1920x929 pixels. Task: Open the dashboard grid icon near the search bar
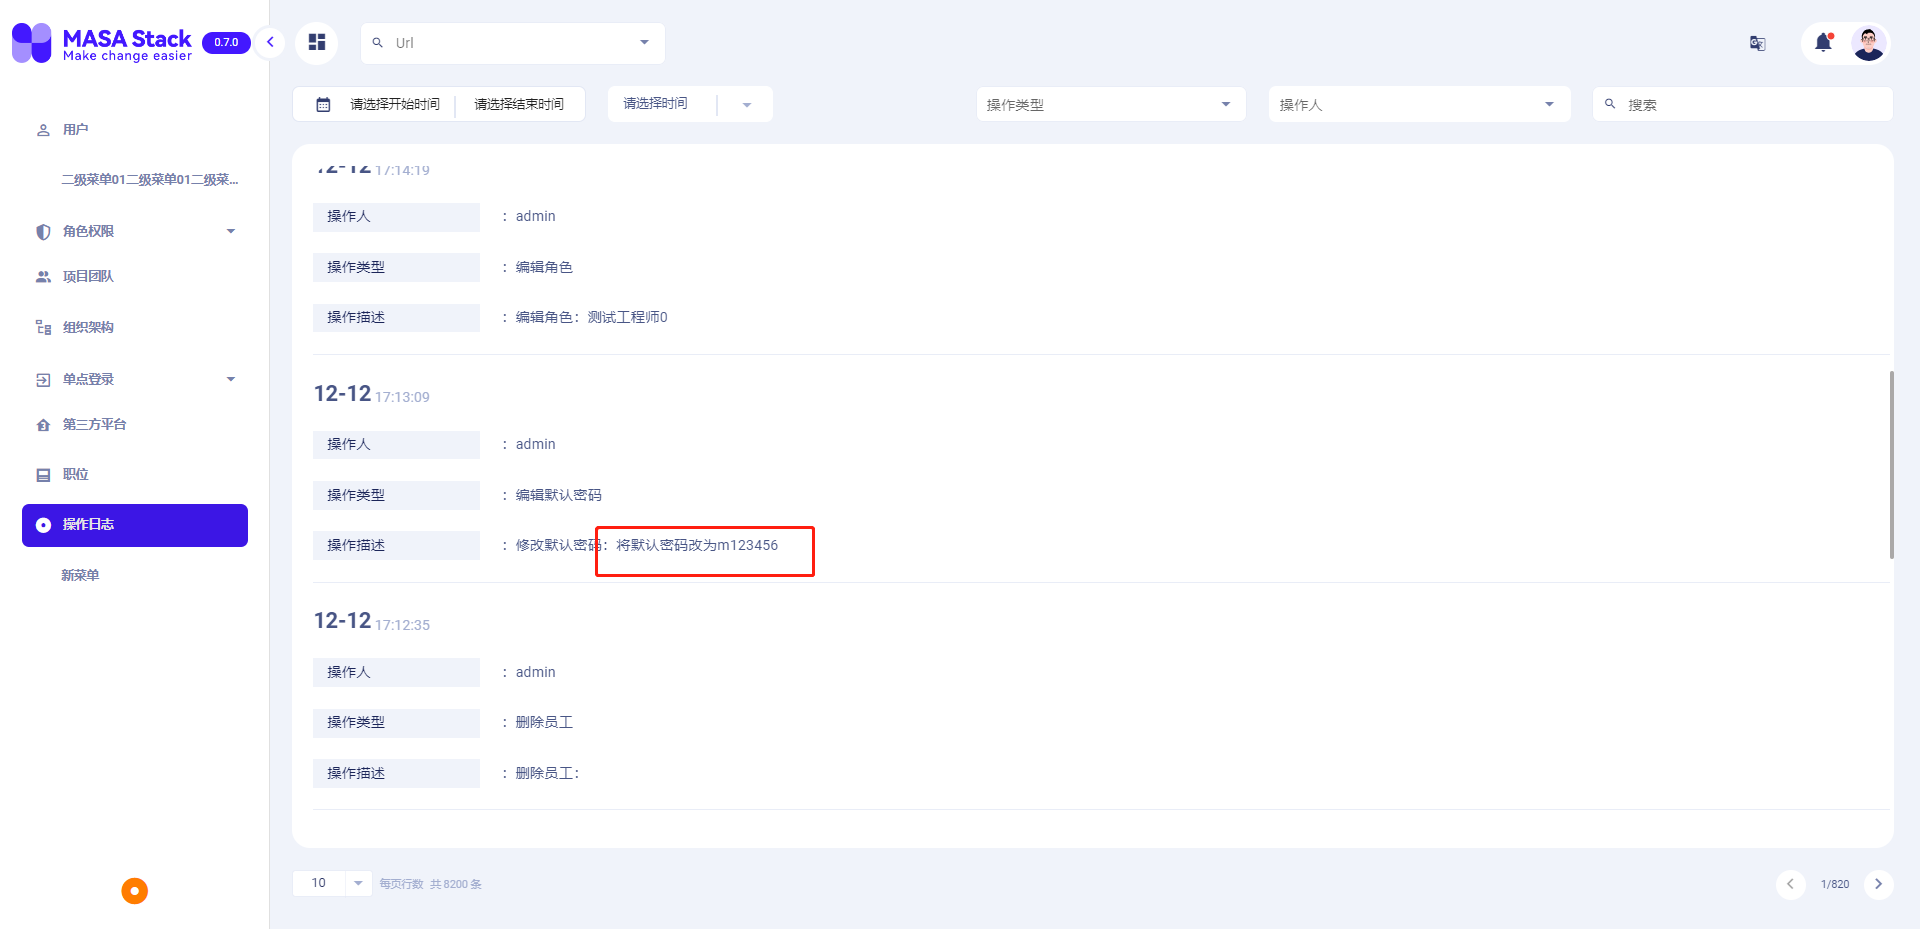point(317,42)
